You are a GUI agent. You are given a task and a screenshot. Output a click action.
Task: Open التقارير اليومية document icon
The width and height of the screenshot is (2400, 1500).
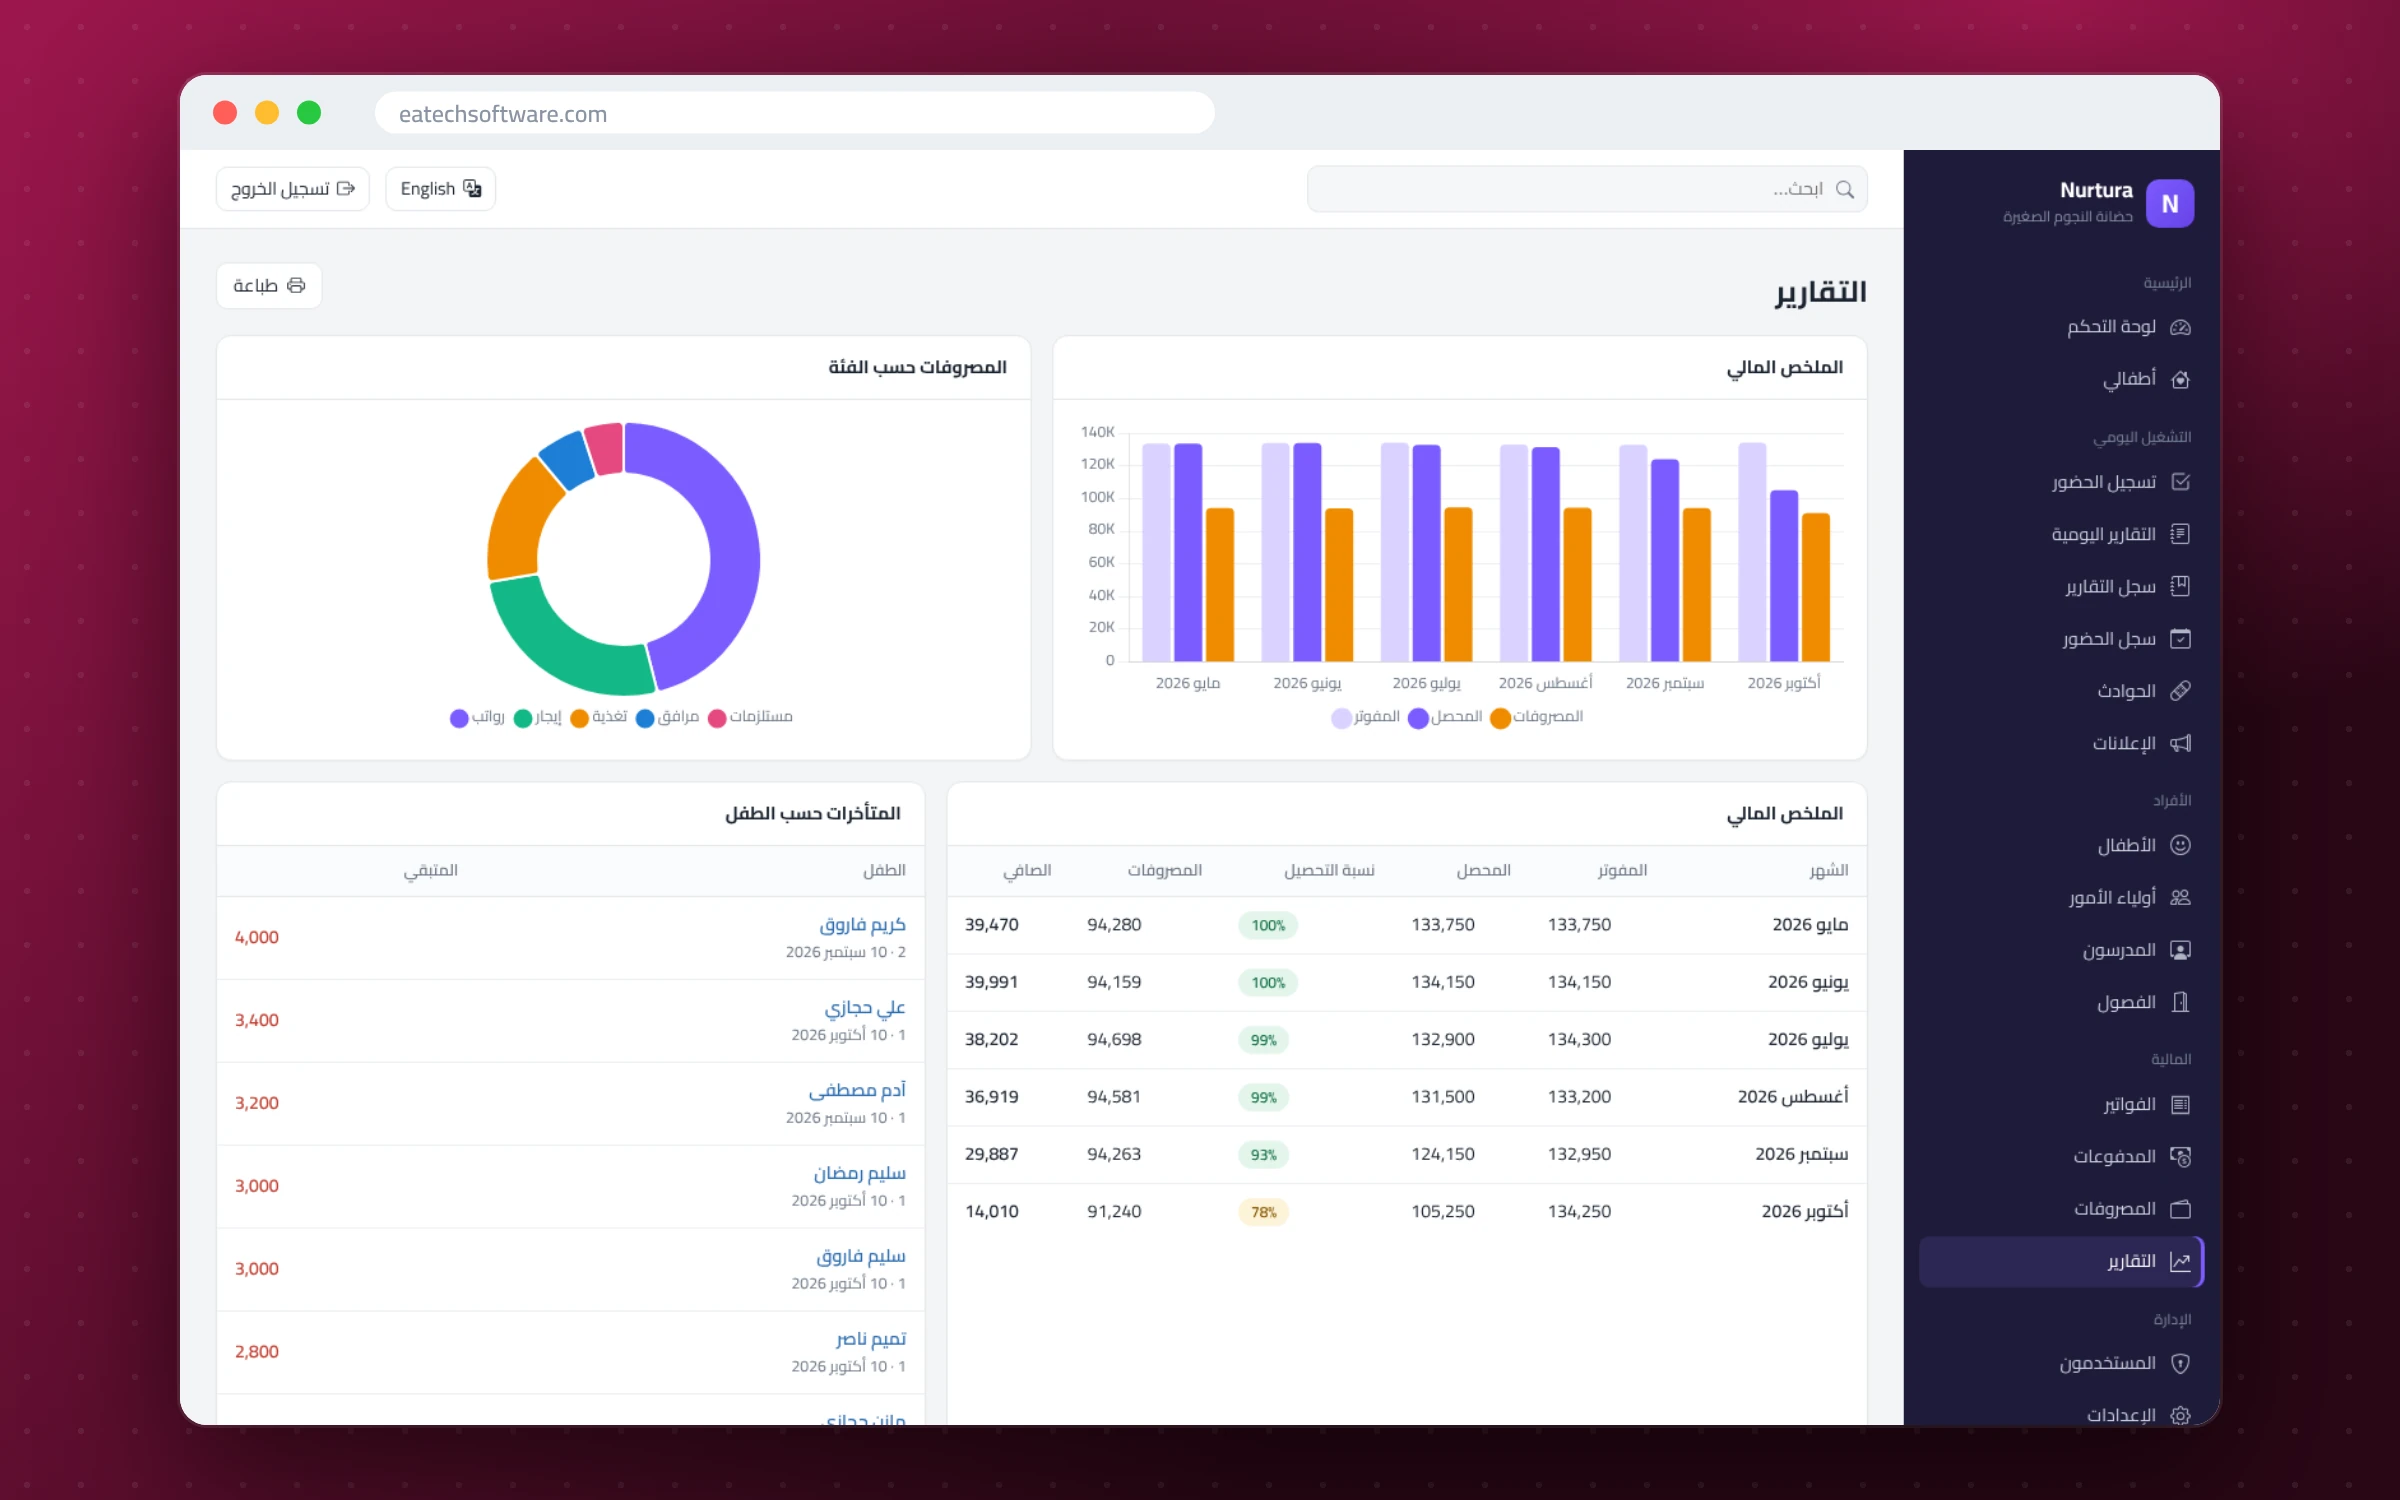(x=2180, y=534)
